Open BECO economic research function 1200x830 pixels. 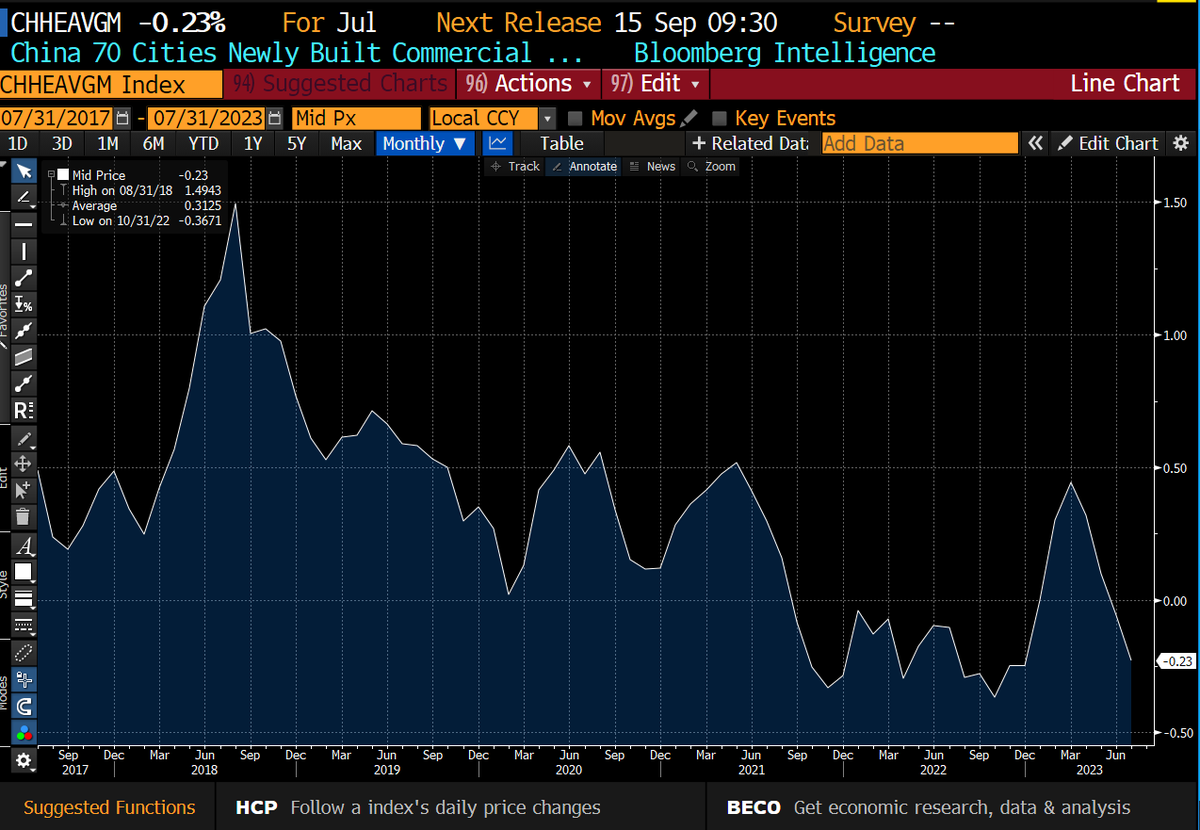[x=929, y=807]
